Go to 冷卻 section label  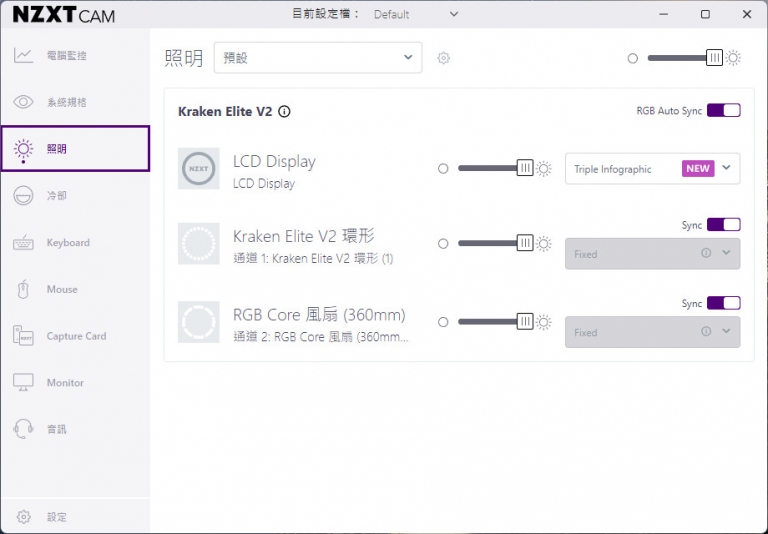57,195
